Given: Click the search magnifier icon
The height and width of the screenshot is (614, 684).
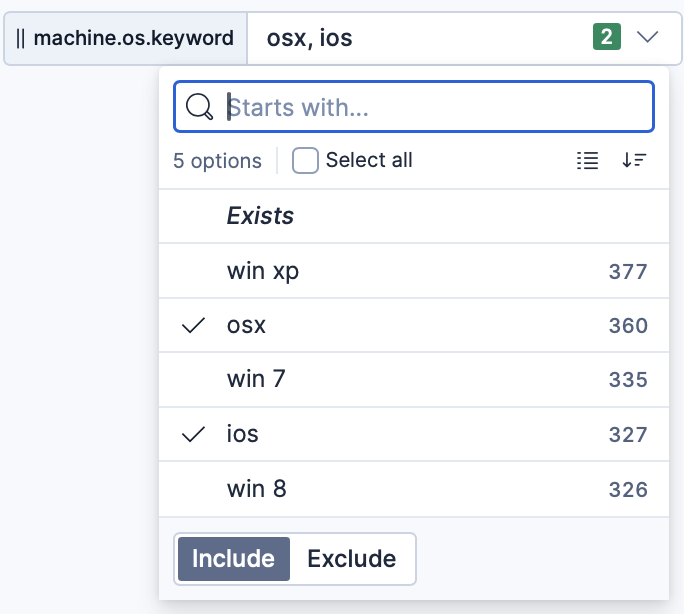Looking at the screenshot, I should pos(200,107).
